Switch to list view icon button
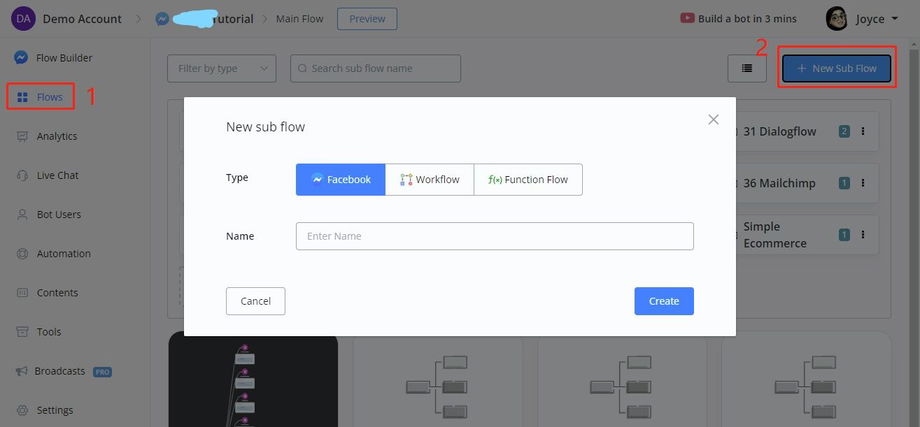This screenshot has width=920, height=427. [x=747, y=68]
